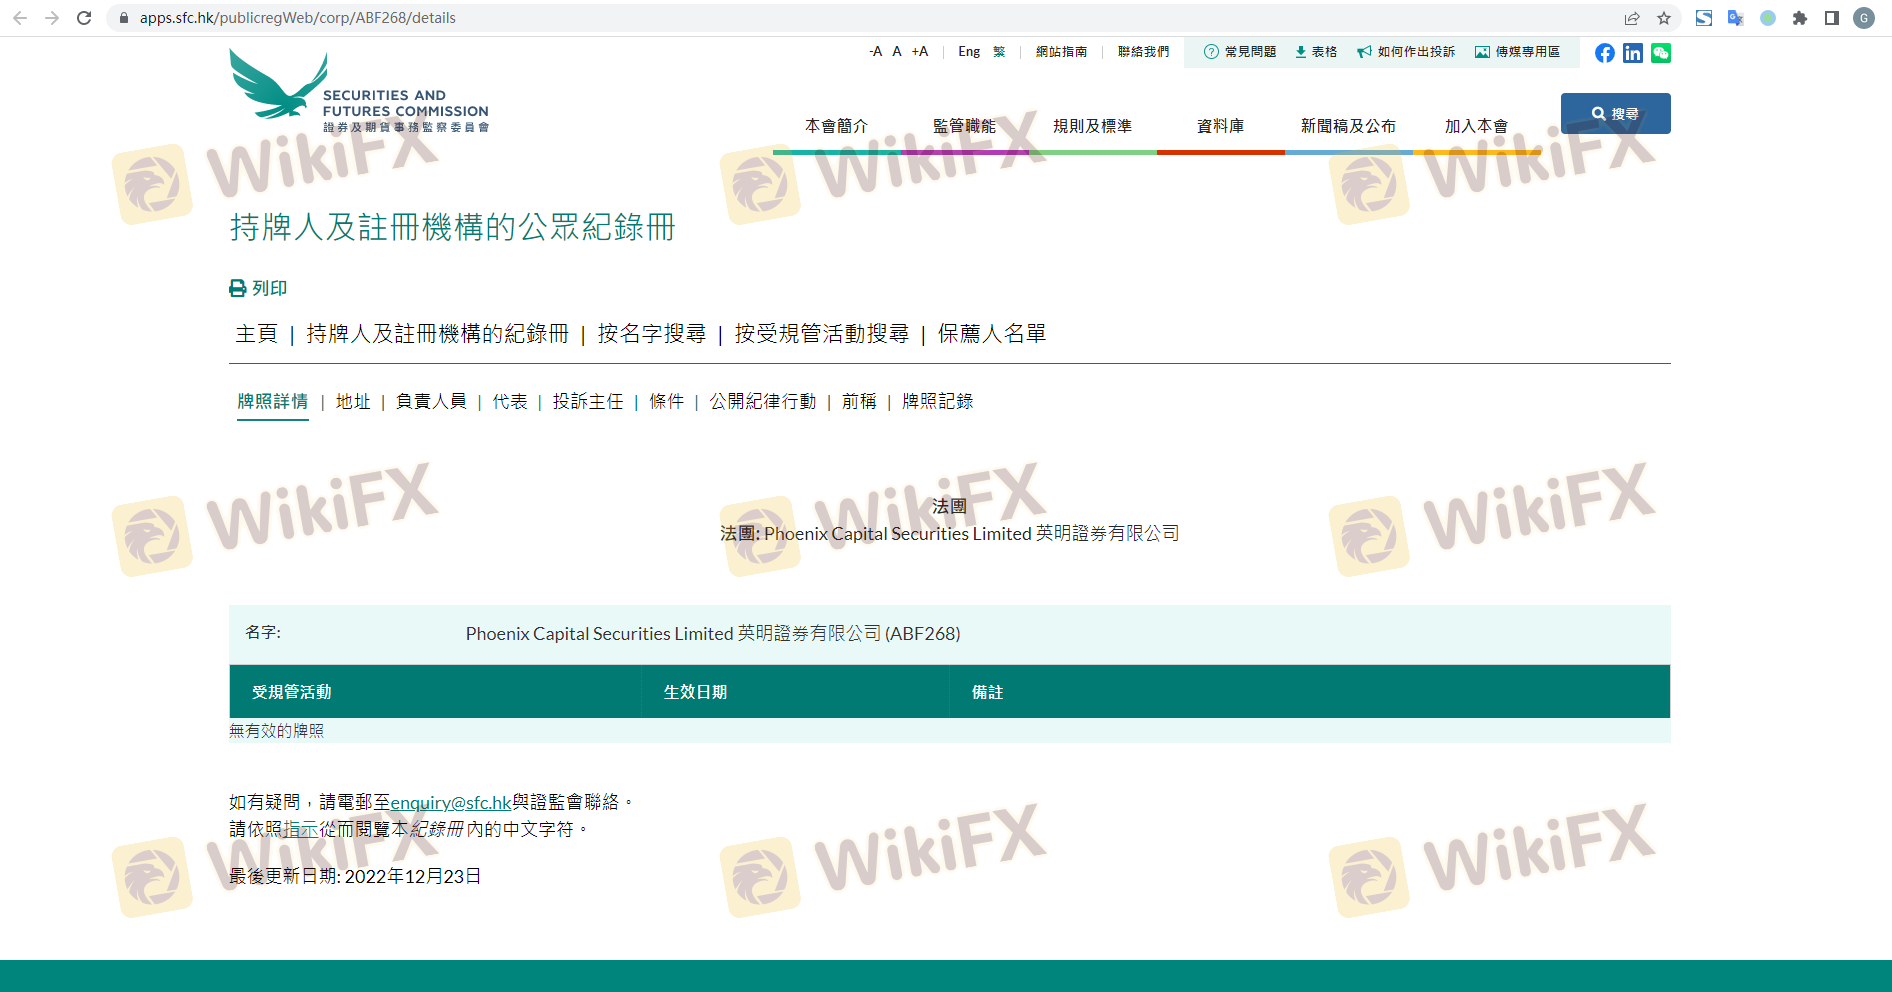Select the 前稱 tab
Screen dimensions: 1892x992
pyautogui.click(x=859, y=401)
